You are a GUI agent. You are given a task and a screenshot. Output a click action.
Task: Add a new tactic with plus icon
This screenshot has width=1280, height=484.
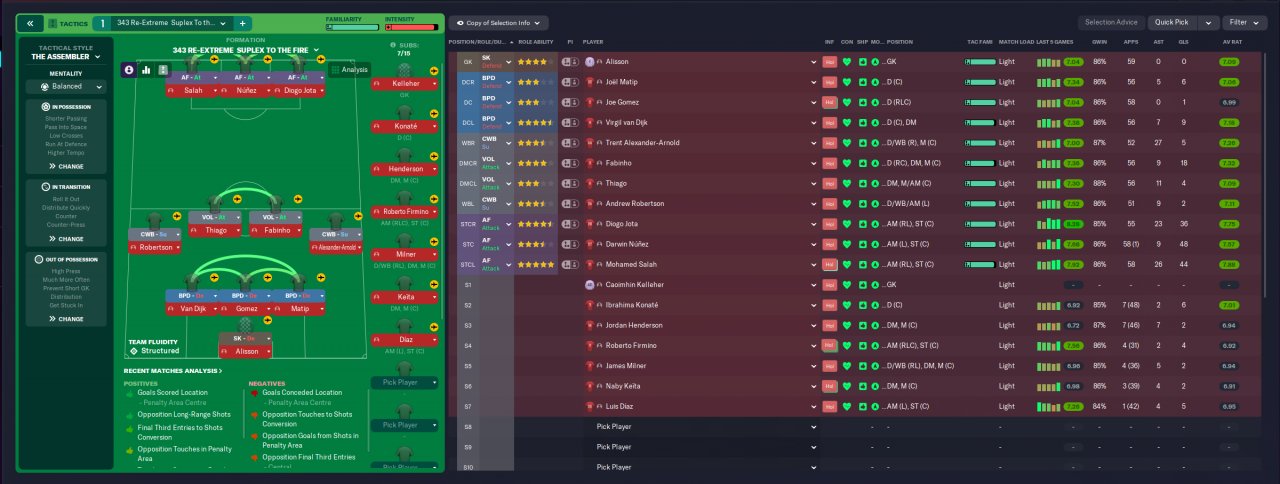tap(243, 22)
